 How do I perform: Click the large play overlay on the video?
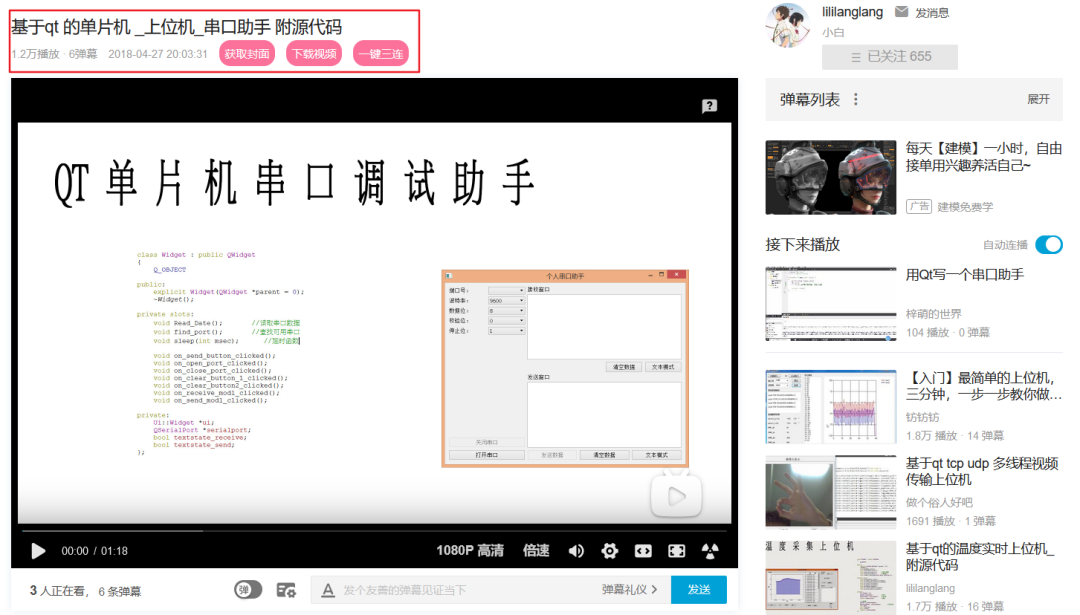pos(676,496)
